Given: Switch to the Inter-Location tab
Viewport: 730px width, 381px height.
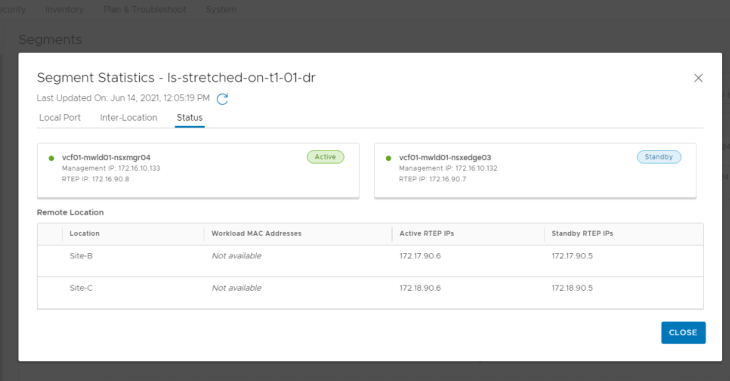Looking at the screenshot, I should coord(128,118).
